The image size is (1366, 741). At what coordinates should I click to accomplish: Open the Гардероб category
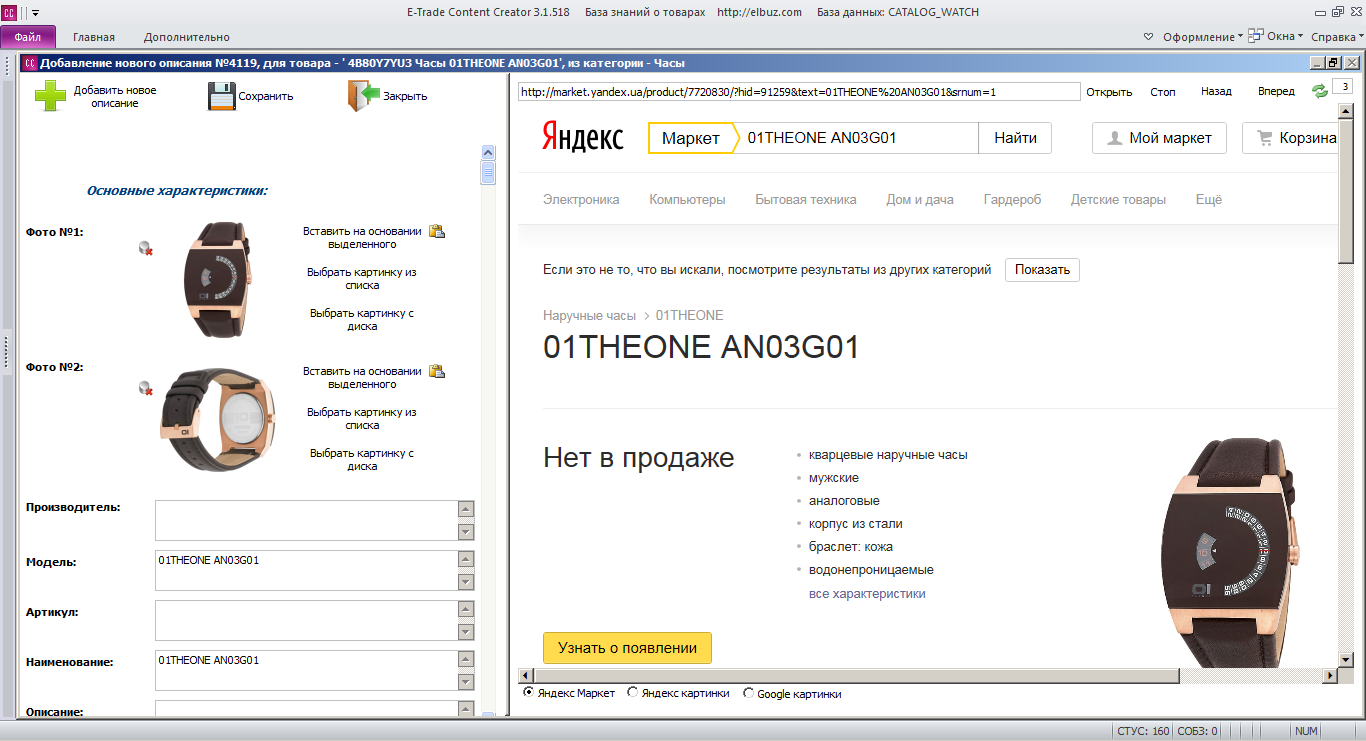click(x=1012, y=199)
